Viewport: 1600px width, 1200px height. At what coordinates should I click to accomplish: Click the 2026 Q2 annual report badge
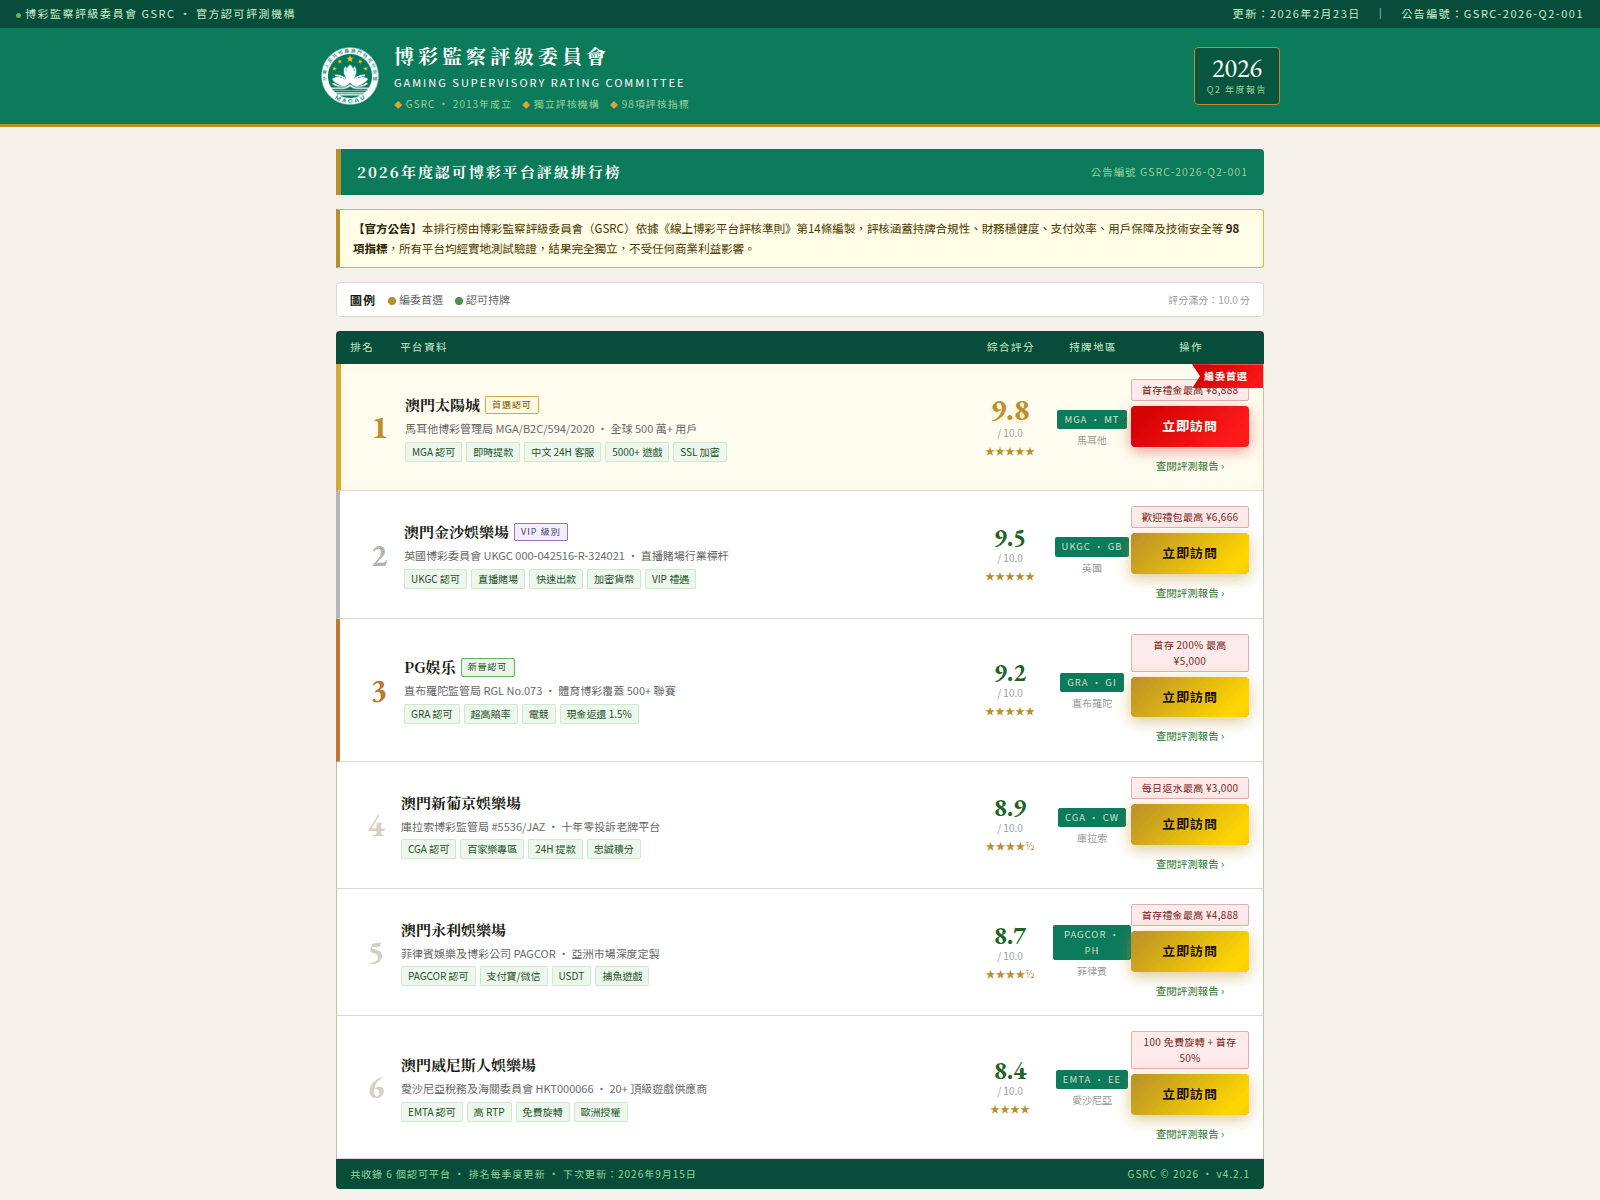pos(1236,76)
